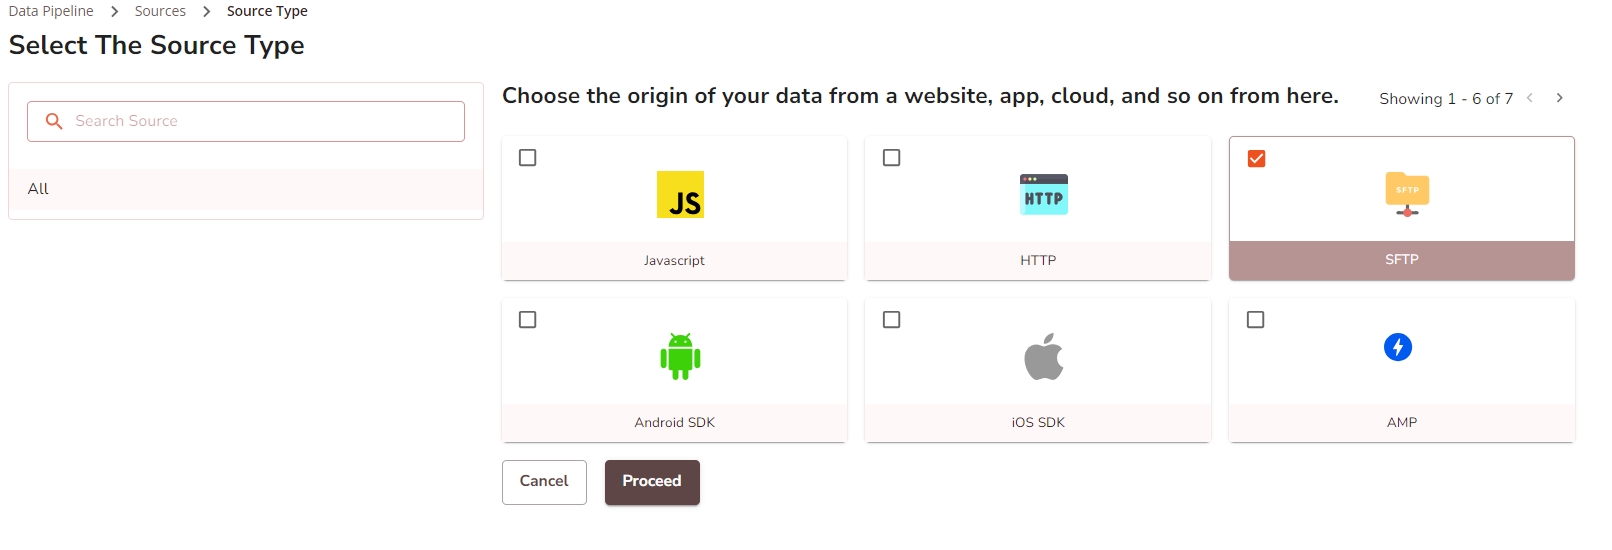Go to previous page of sources
The image size is (1612, 550).
(x=1530, y=98)
